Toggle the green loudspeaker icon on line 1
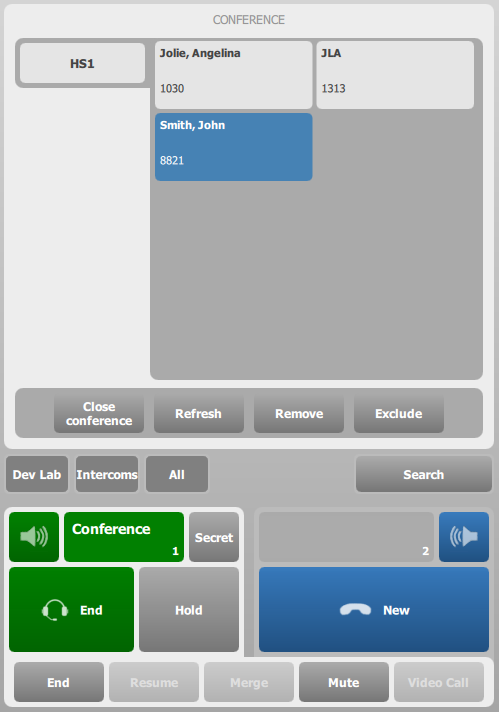This screenshot has width=499, height=712. tap(34, 537)
